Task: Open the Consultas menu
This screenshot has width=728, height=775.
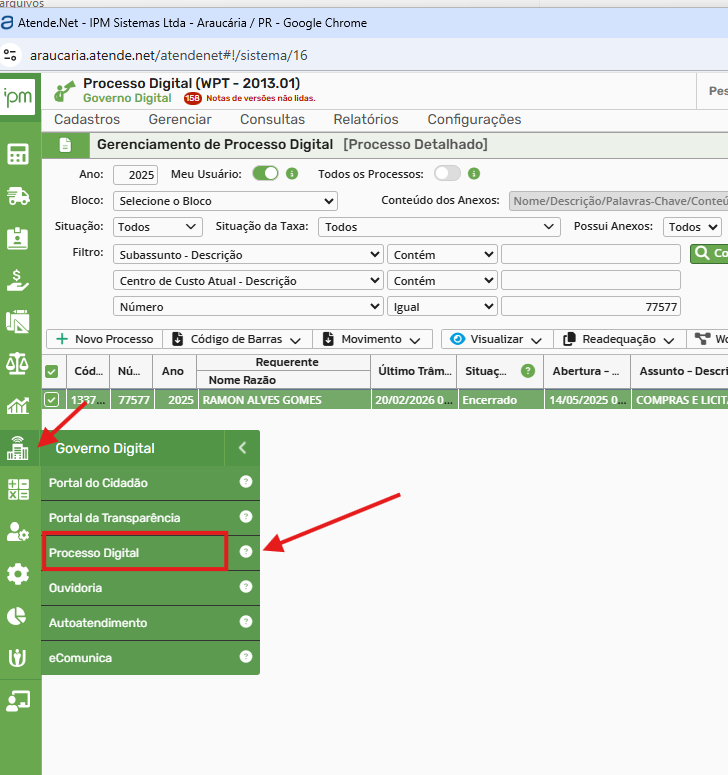Action: (272, 119)
